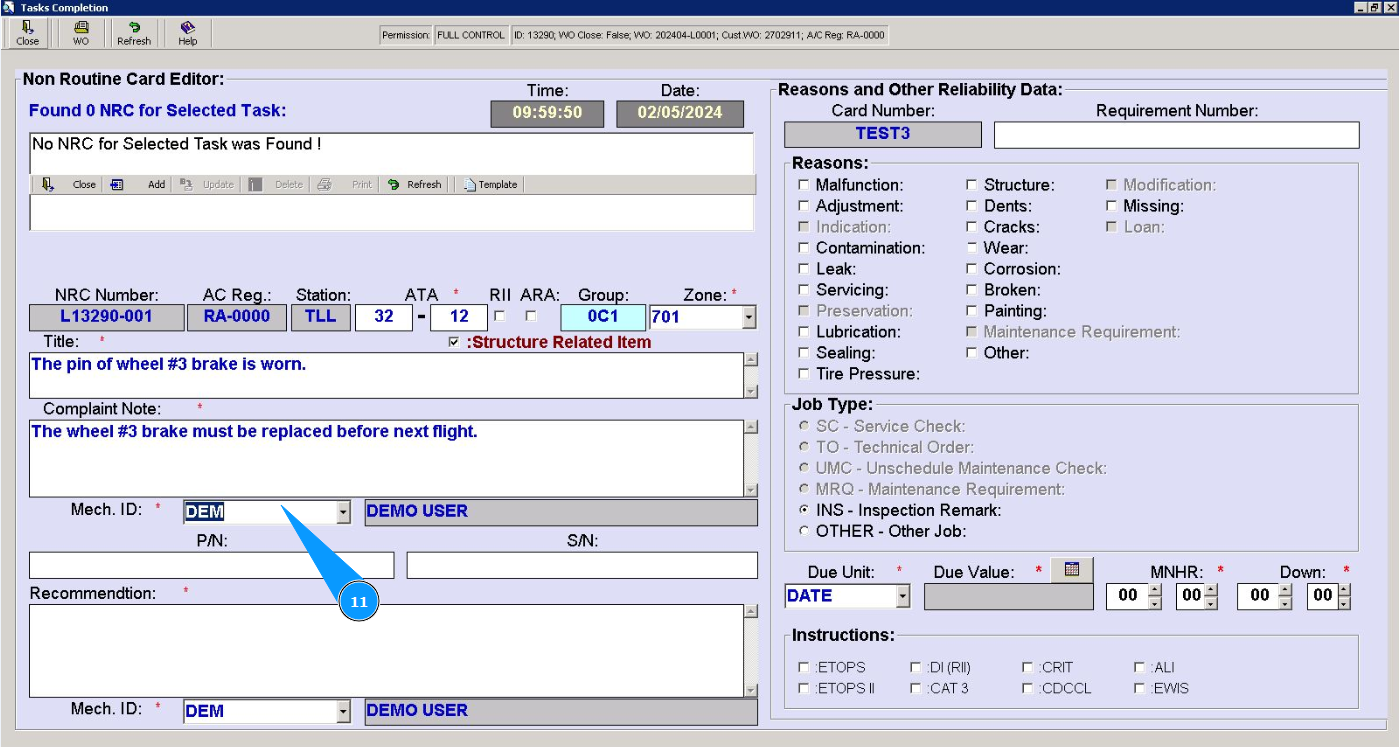Image resolution: width=1399 pixels, height=747 pixels.
Task: Expand the Zone dropdown
Action: (749, 318)
